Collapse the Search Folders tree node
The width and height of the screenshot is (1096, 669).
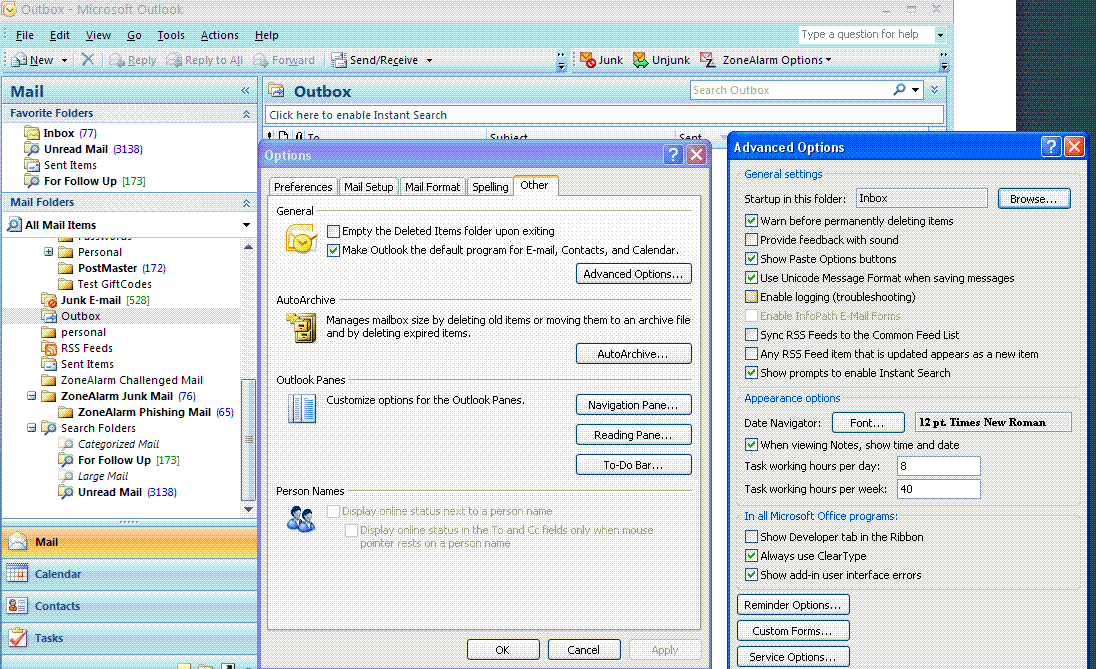coord(31,428)
